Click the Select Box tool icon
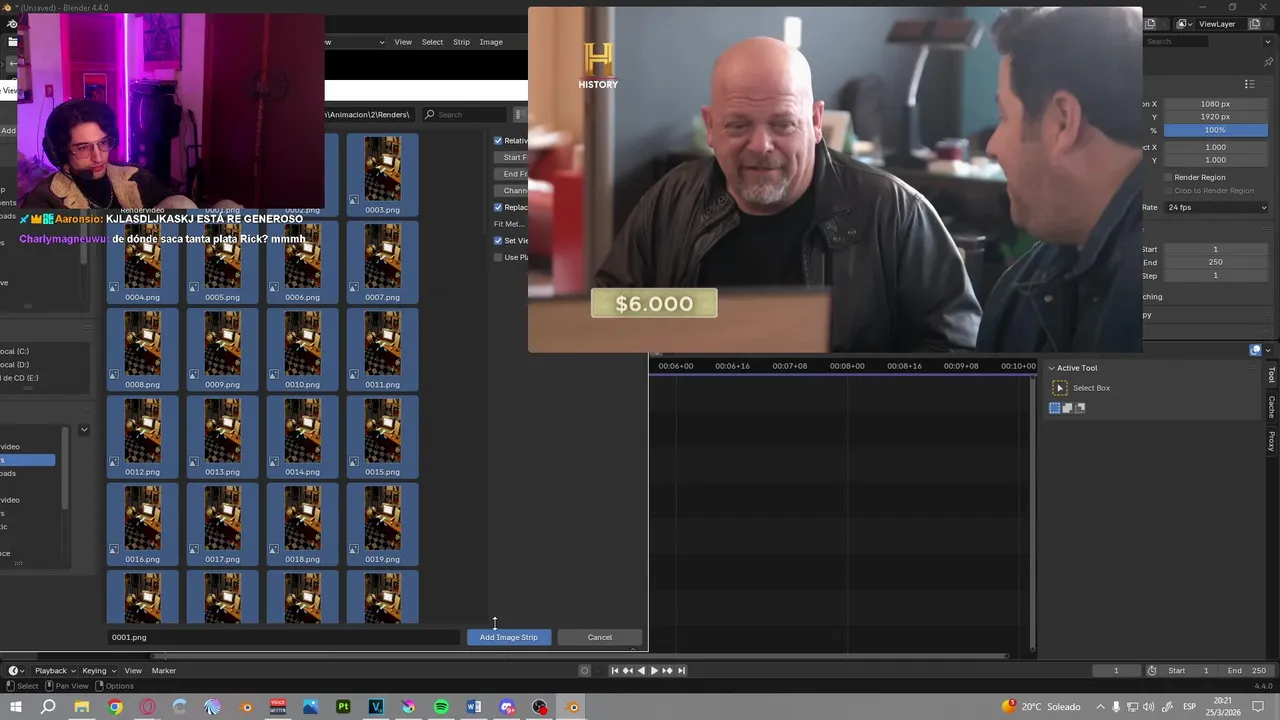The height and width of the screenshot is (720, 1280). 1060,388
